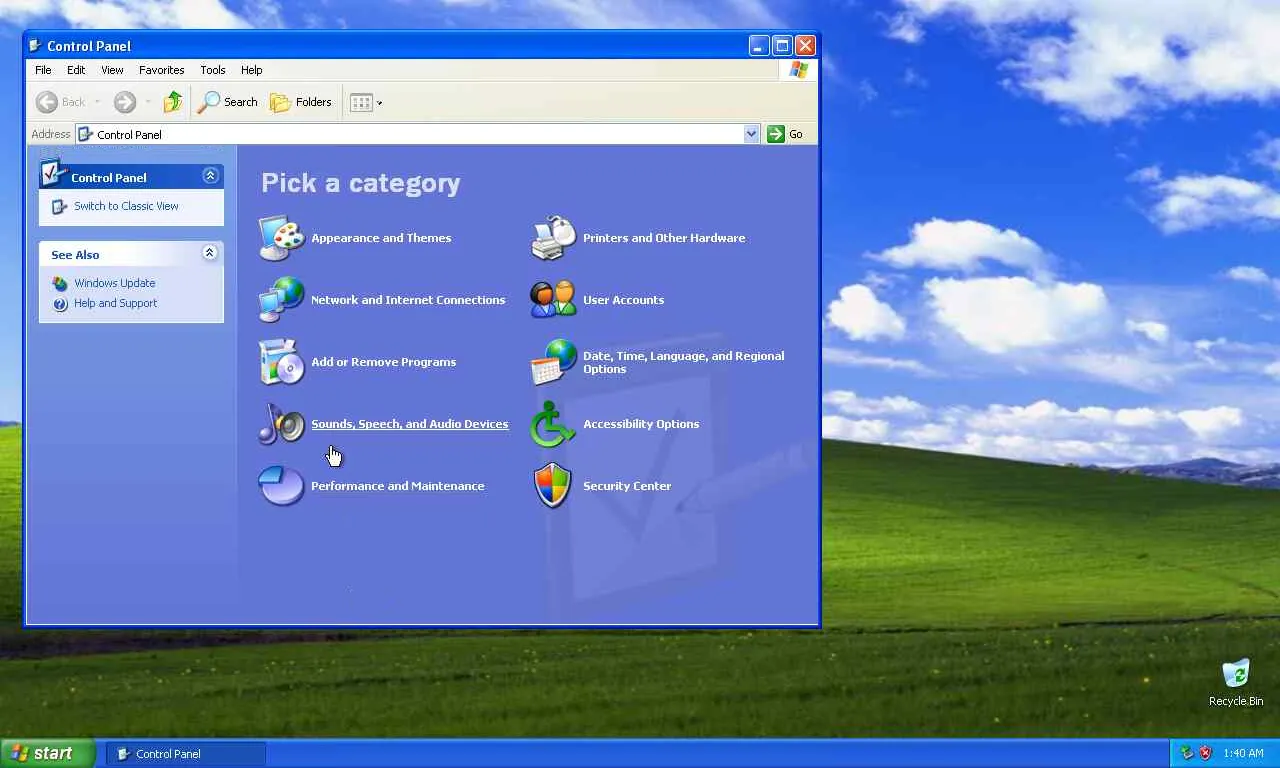The image size is (1280, 768).
Task: Close the Control Panel window
Action: [805, 45]
